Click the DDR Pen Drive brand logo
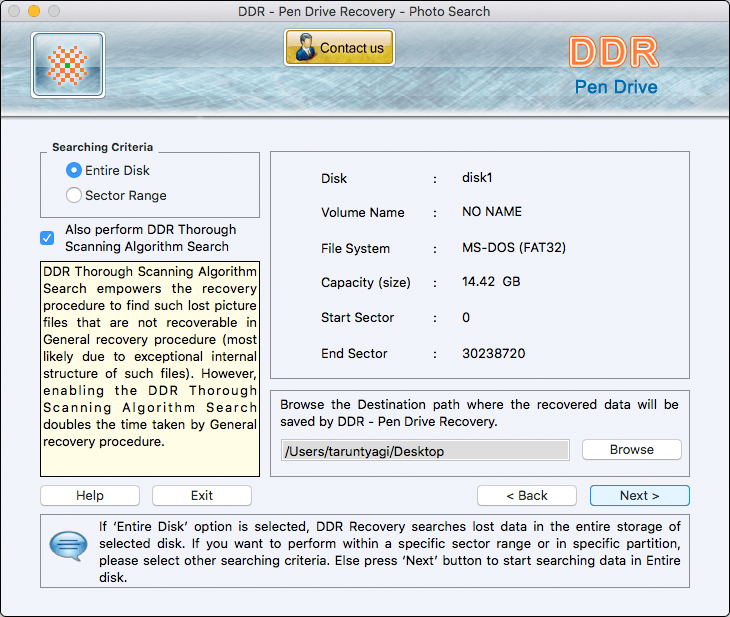 [615, 66]
